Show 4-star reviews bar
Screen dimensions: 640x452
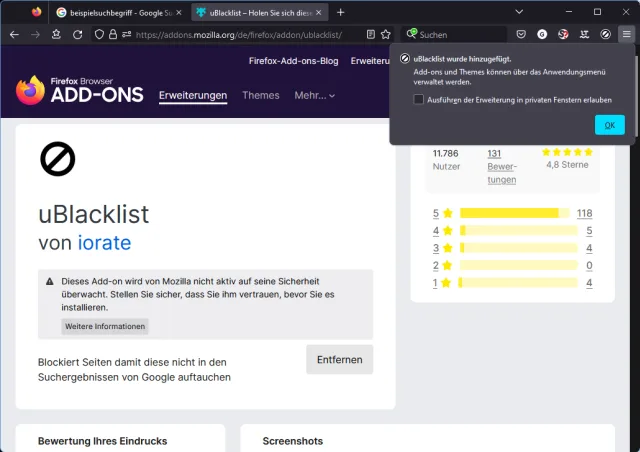pyautogui.click(x=518, y=230)
